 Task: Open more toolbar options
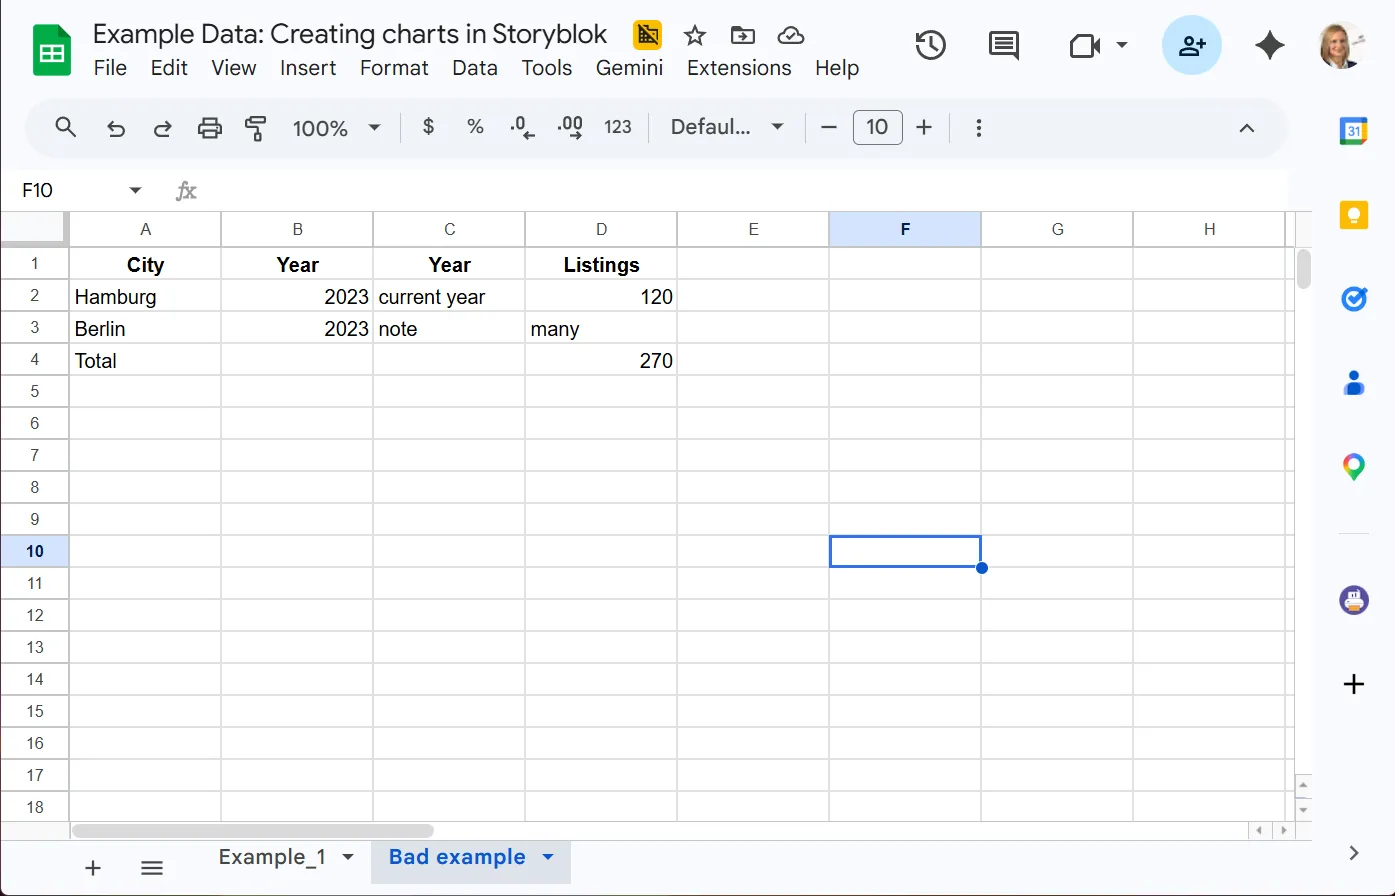(x=979, y=128)
